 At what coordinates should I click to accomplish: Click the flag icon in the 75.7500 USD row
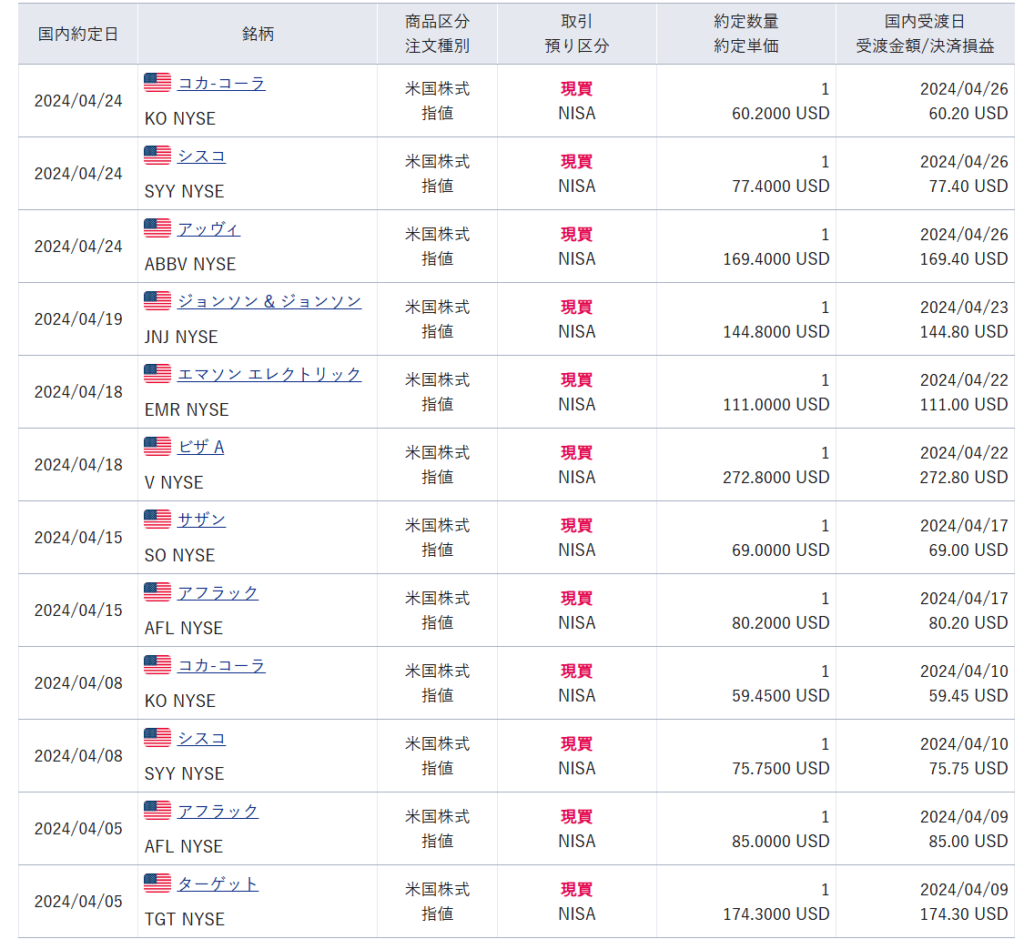[157, 737]
